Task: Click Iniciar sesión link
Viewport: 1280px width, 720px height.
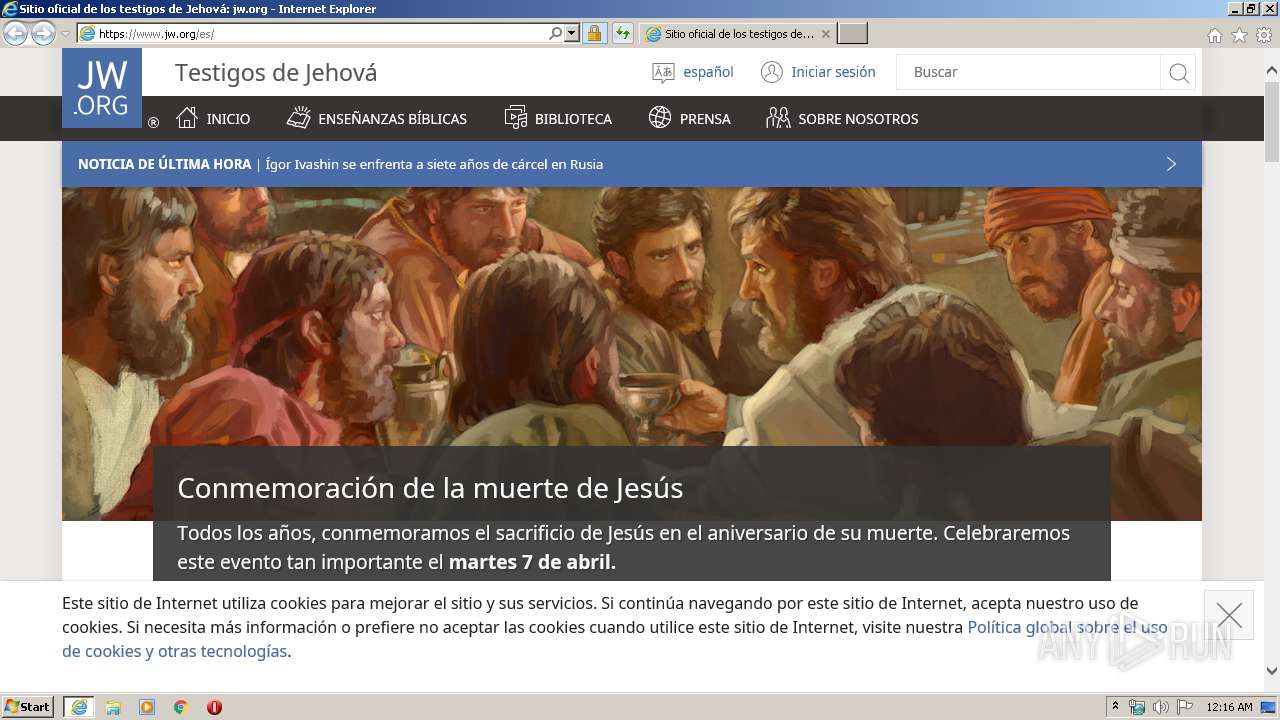Action: click(x=833, y=72)
